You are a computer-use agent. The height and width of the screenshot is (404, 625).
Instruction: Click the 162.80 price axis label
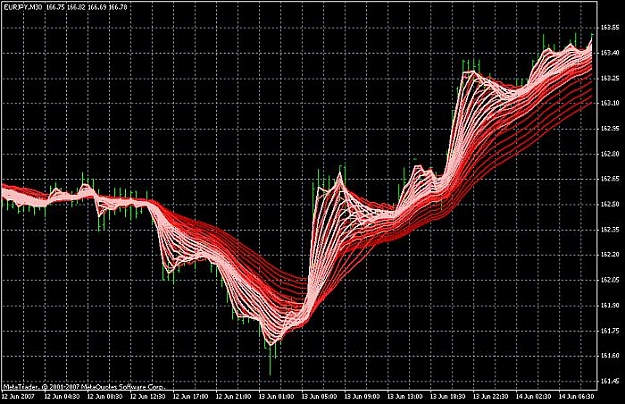[610, 154]
